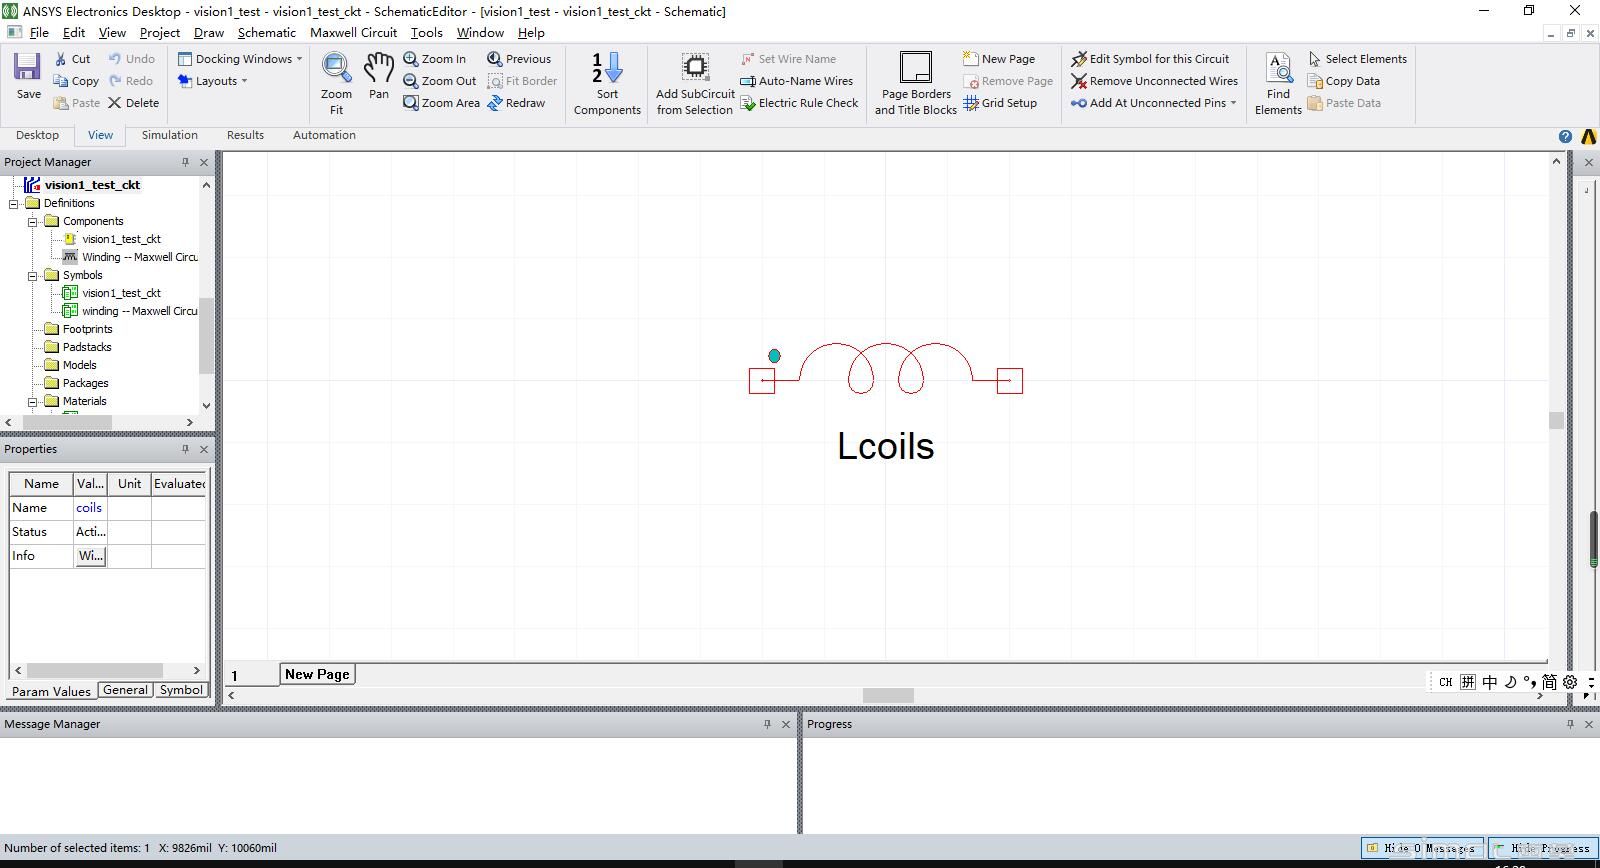The width and height of the screenshot is (1600, 868).
Task: Open help question mark icon
Action: tap(1565, 136)
